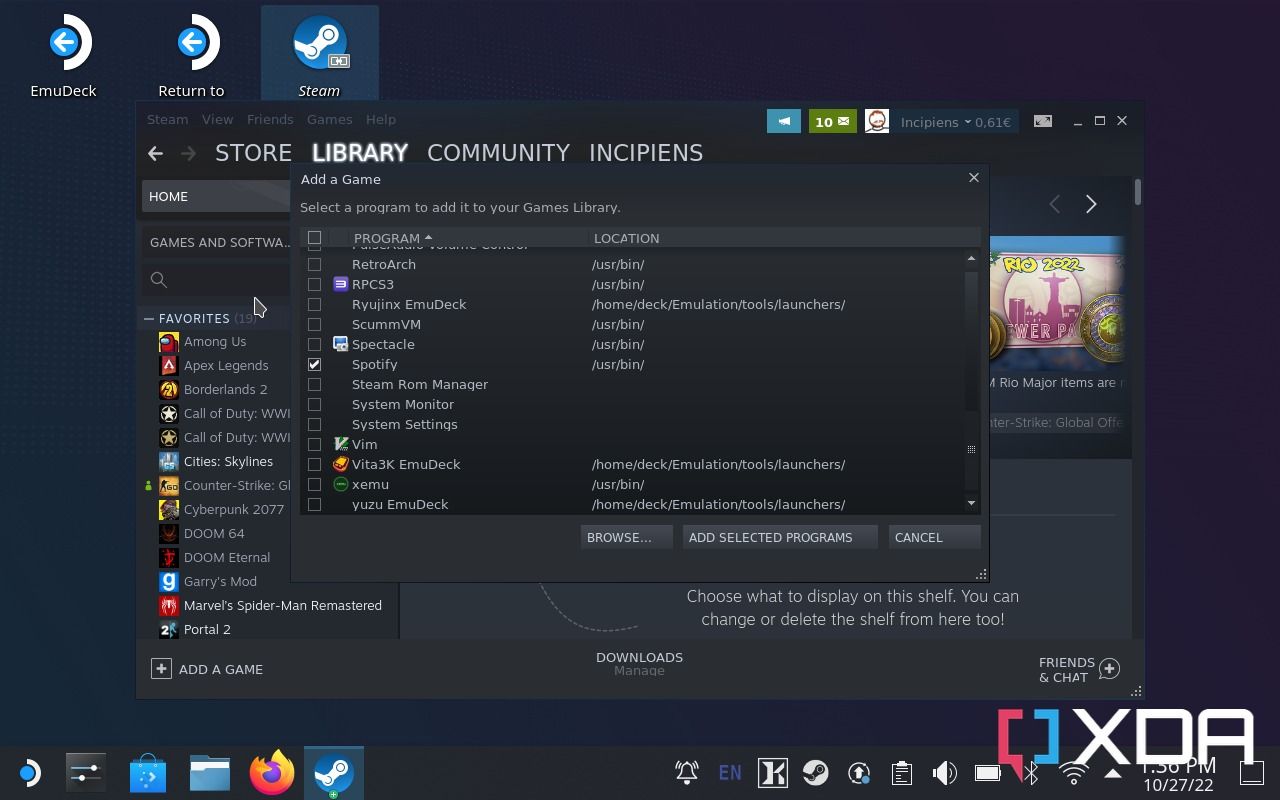This screenshot has height=800, width=1280.
Task: Cancel the Add a Game dialog
Action: pyautogui.click(x=934, y=537)
